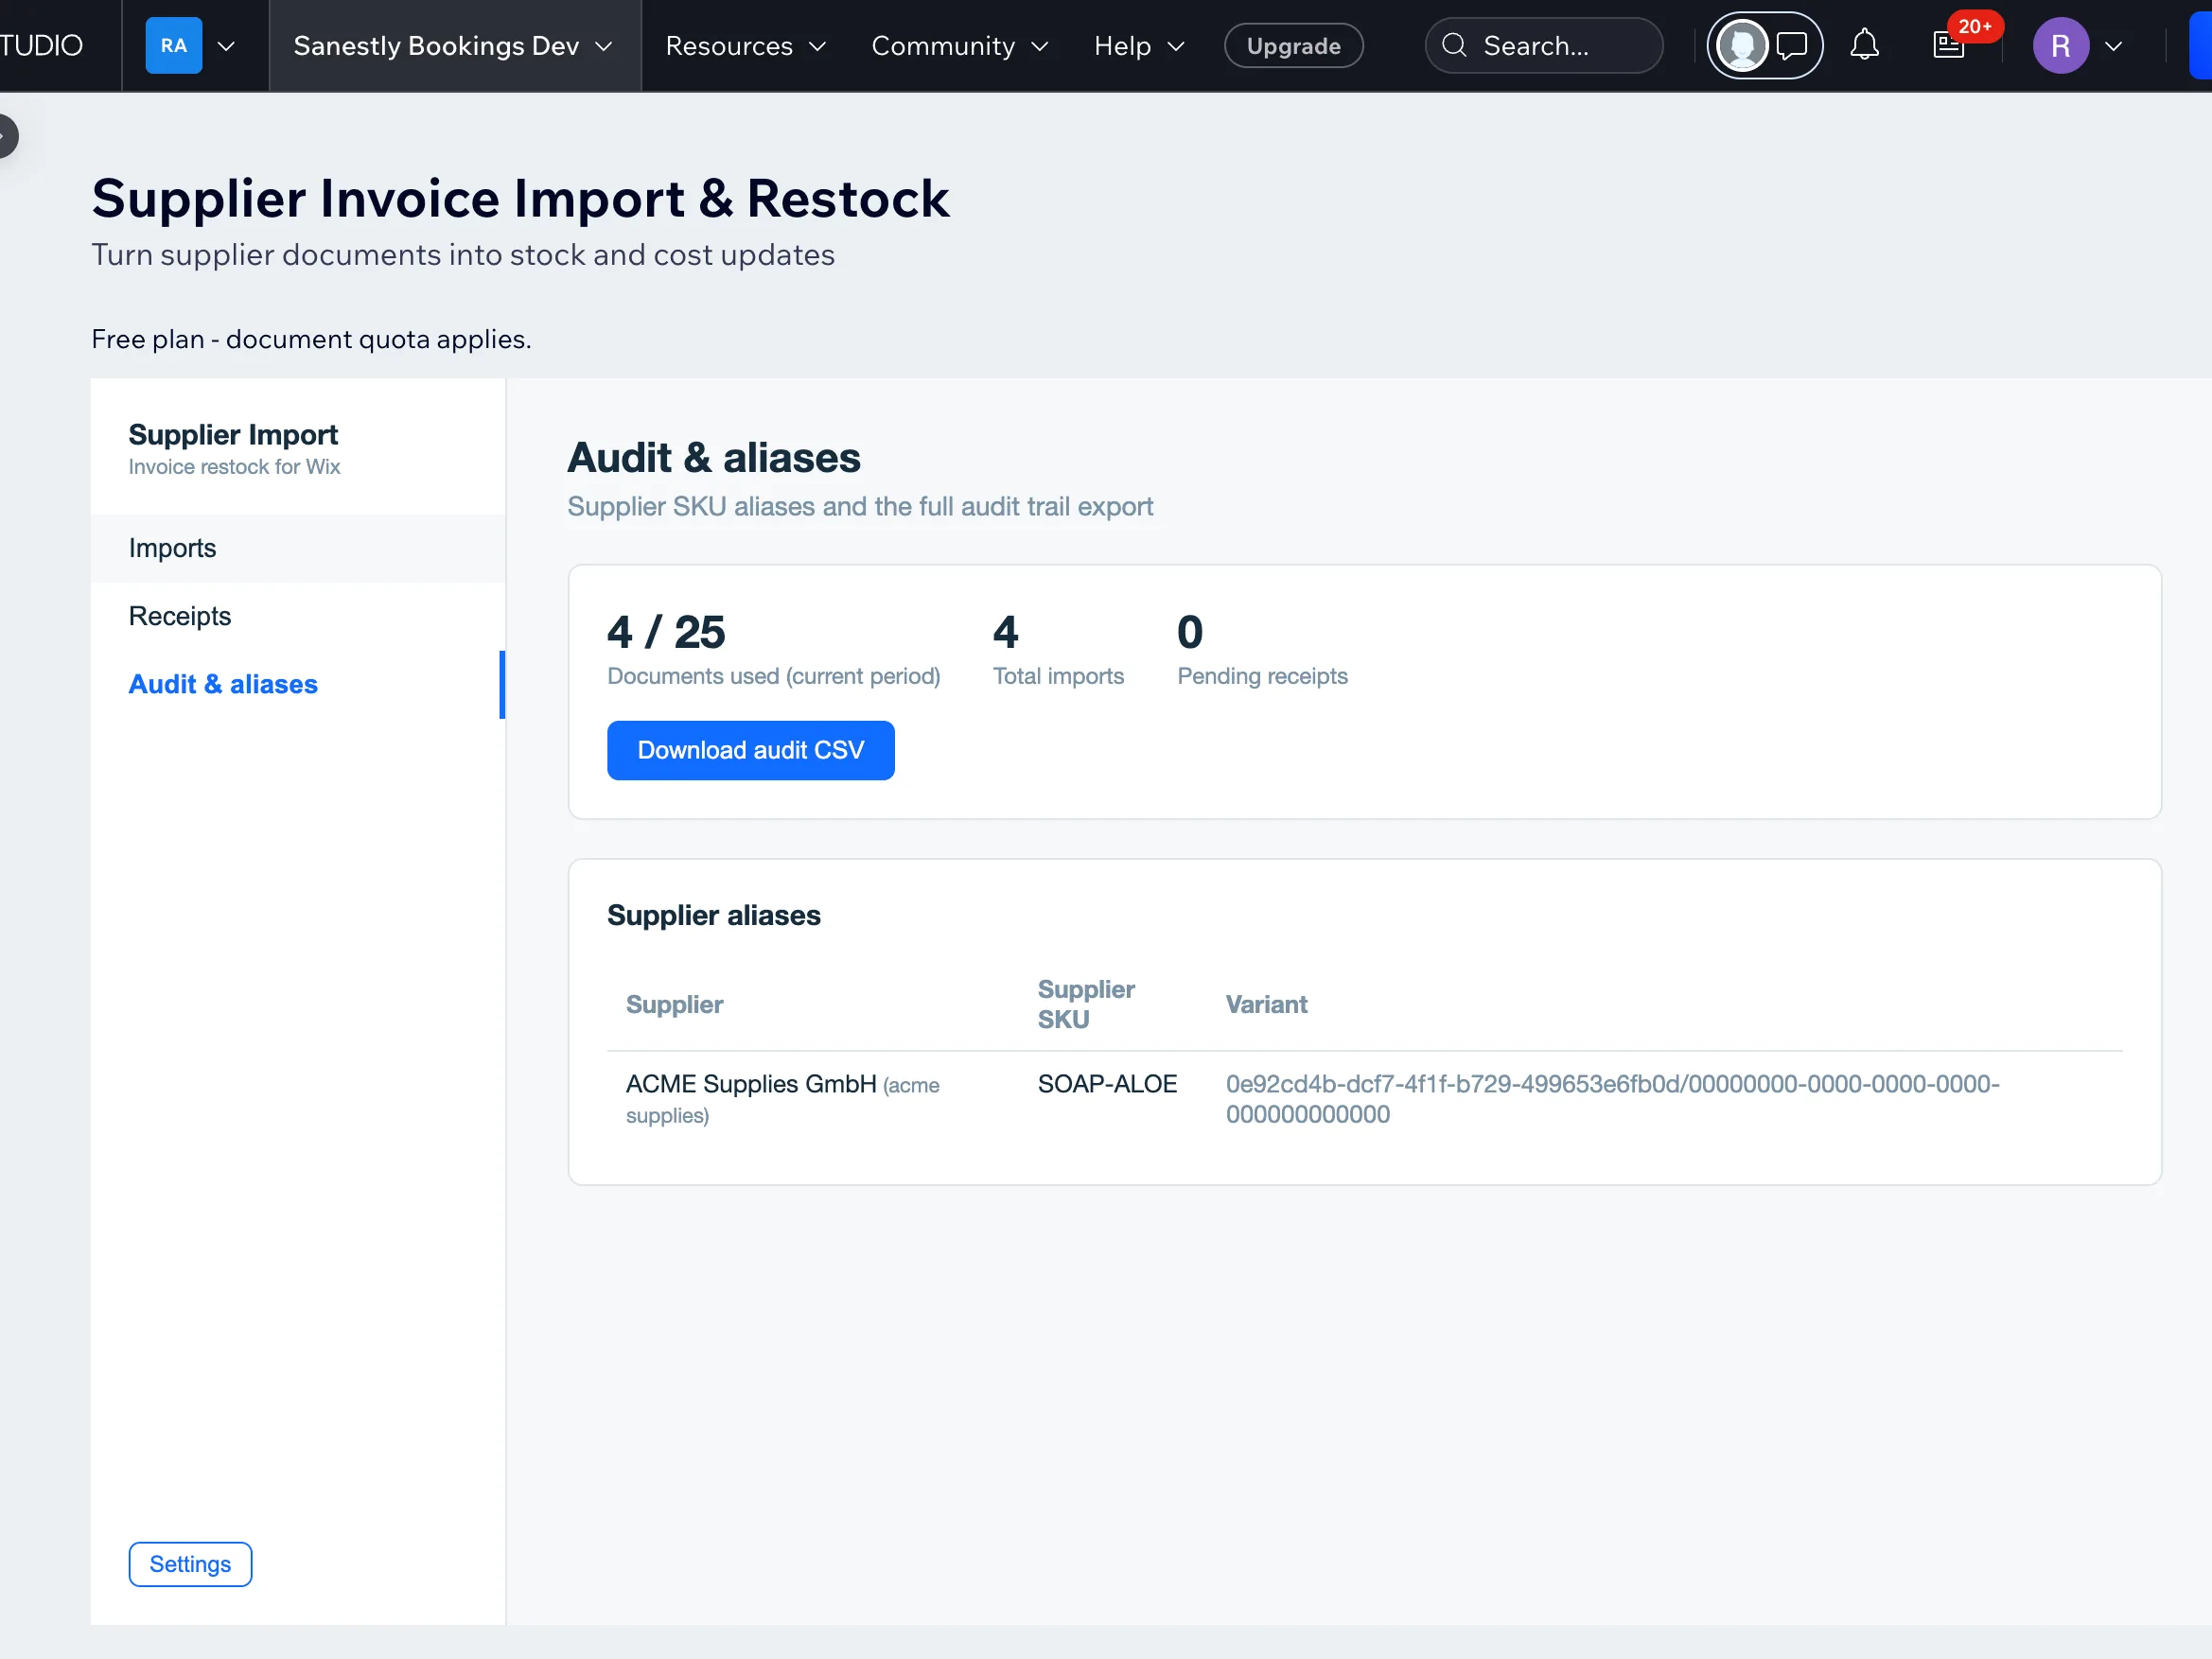The height and width of the screenshot is (1659, 2212).
Task: Open the news feed icon with 20+ badge
Action: tap(1949, 45)
